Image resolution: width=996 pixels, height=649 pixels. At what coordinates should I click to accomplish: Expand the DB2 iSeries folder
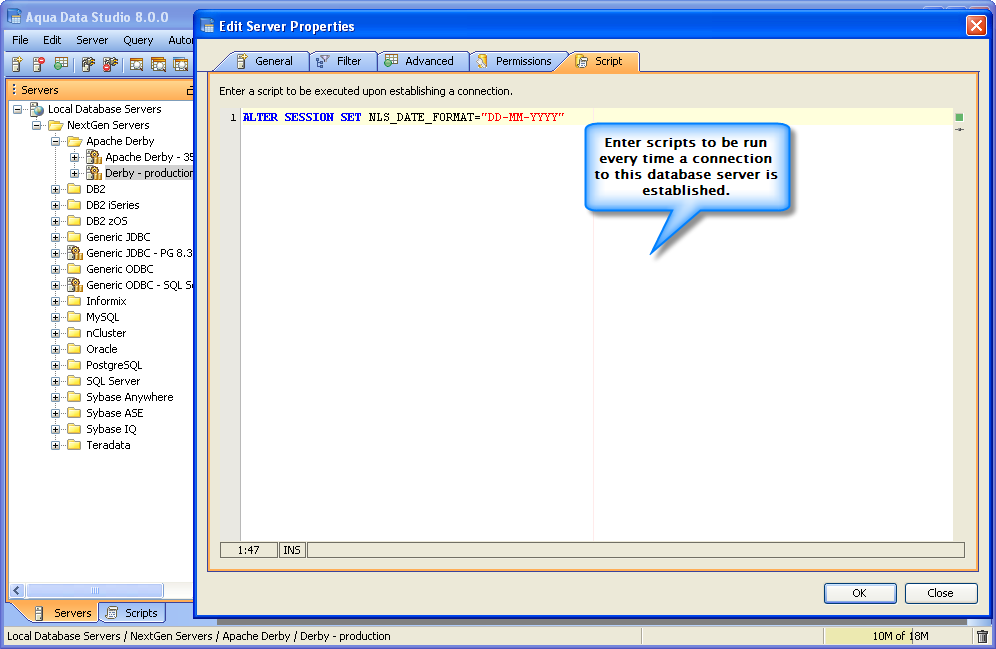coord(56,205)
